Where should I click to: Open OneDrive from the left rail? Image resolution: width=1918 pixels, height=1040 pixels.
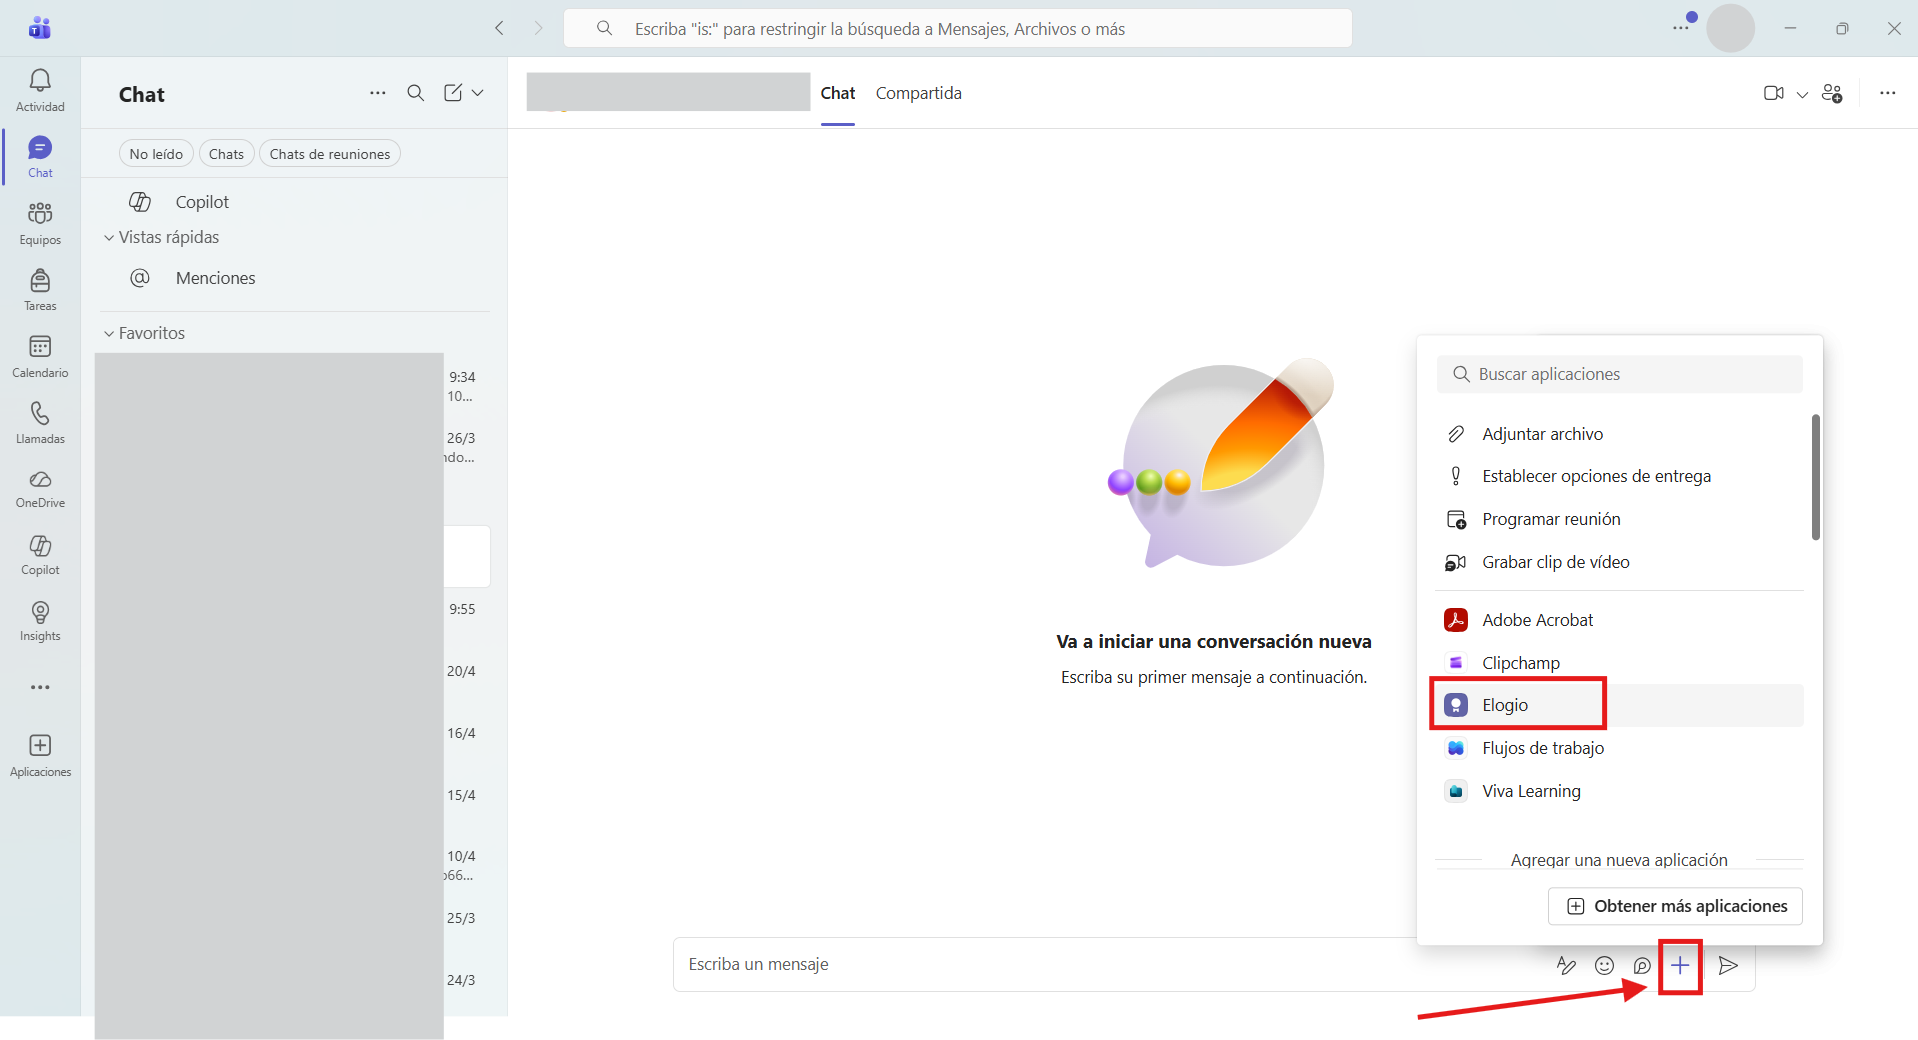[x=40, y=489]
